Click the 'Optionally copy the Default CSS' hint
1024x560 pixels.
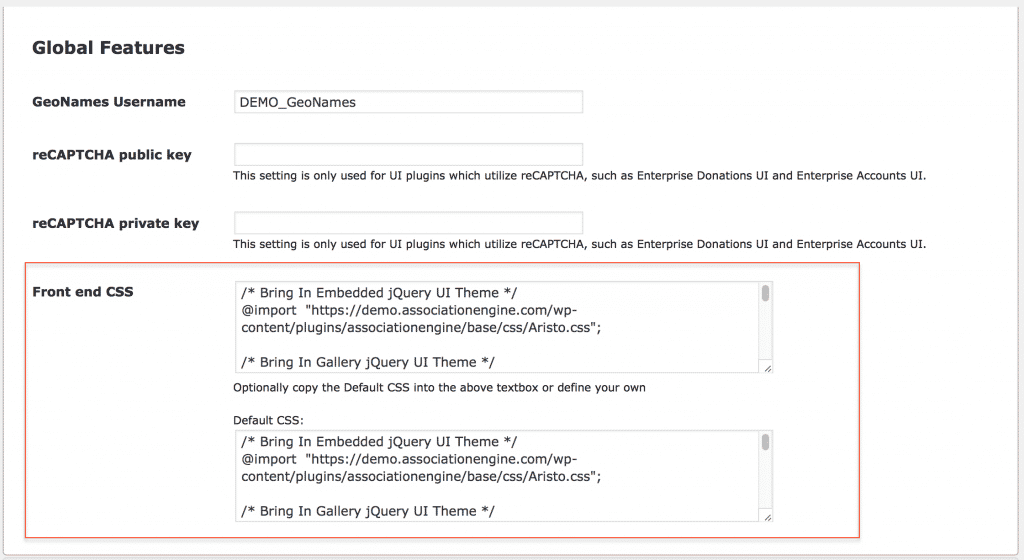(x=439, y=388)
